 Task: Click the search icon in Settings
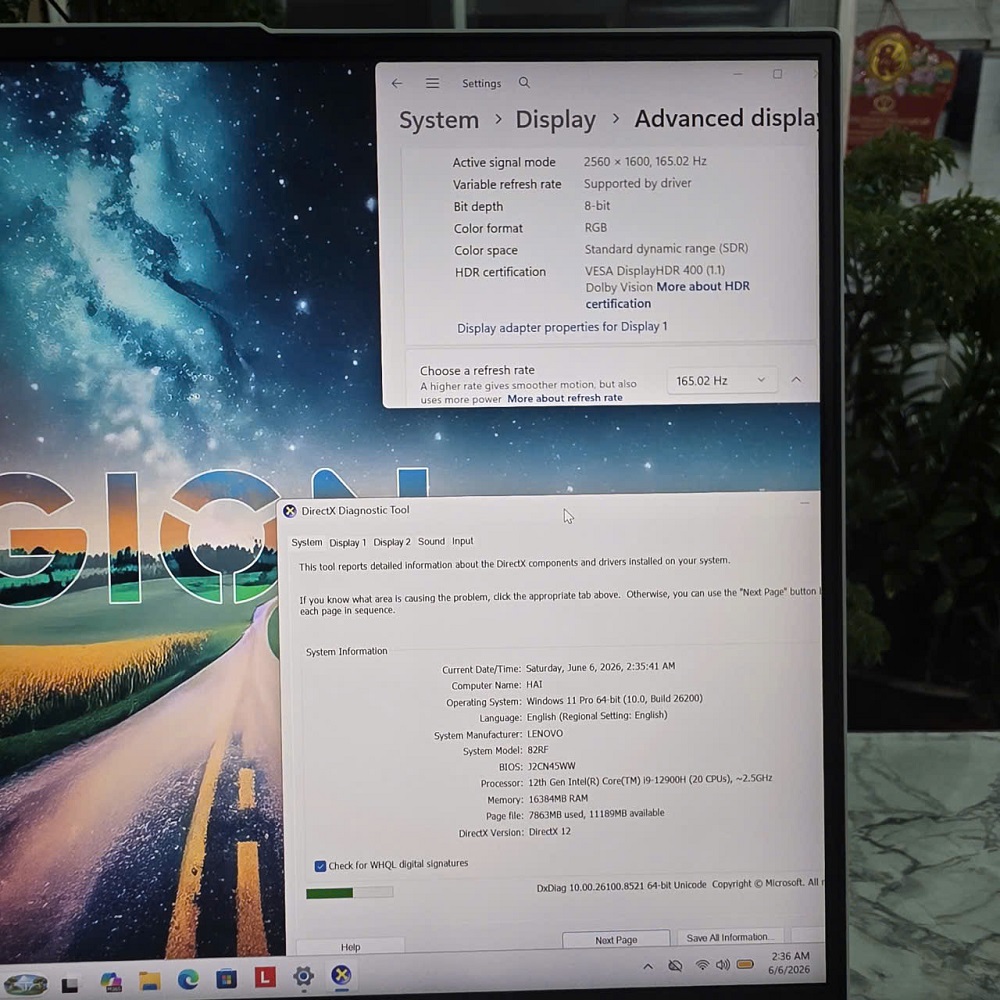pos(524,82)
